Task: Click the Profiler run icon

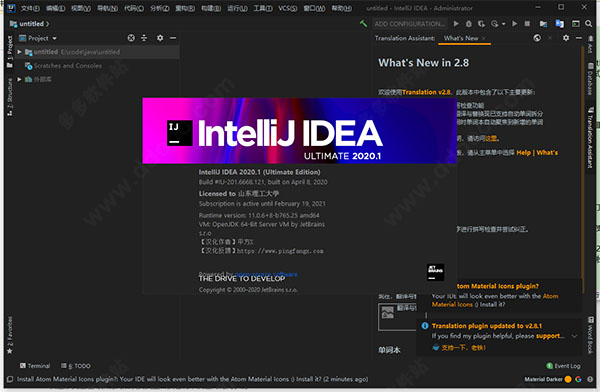Action: (495, 24)
